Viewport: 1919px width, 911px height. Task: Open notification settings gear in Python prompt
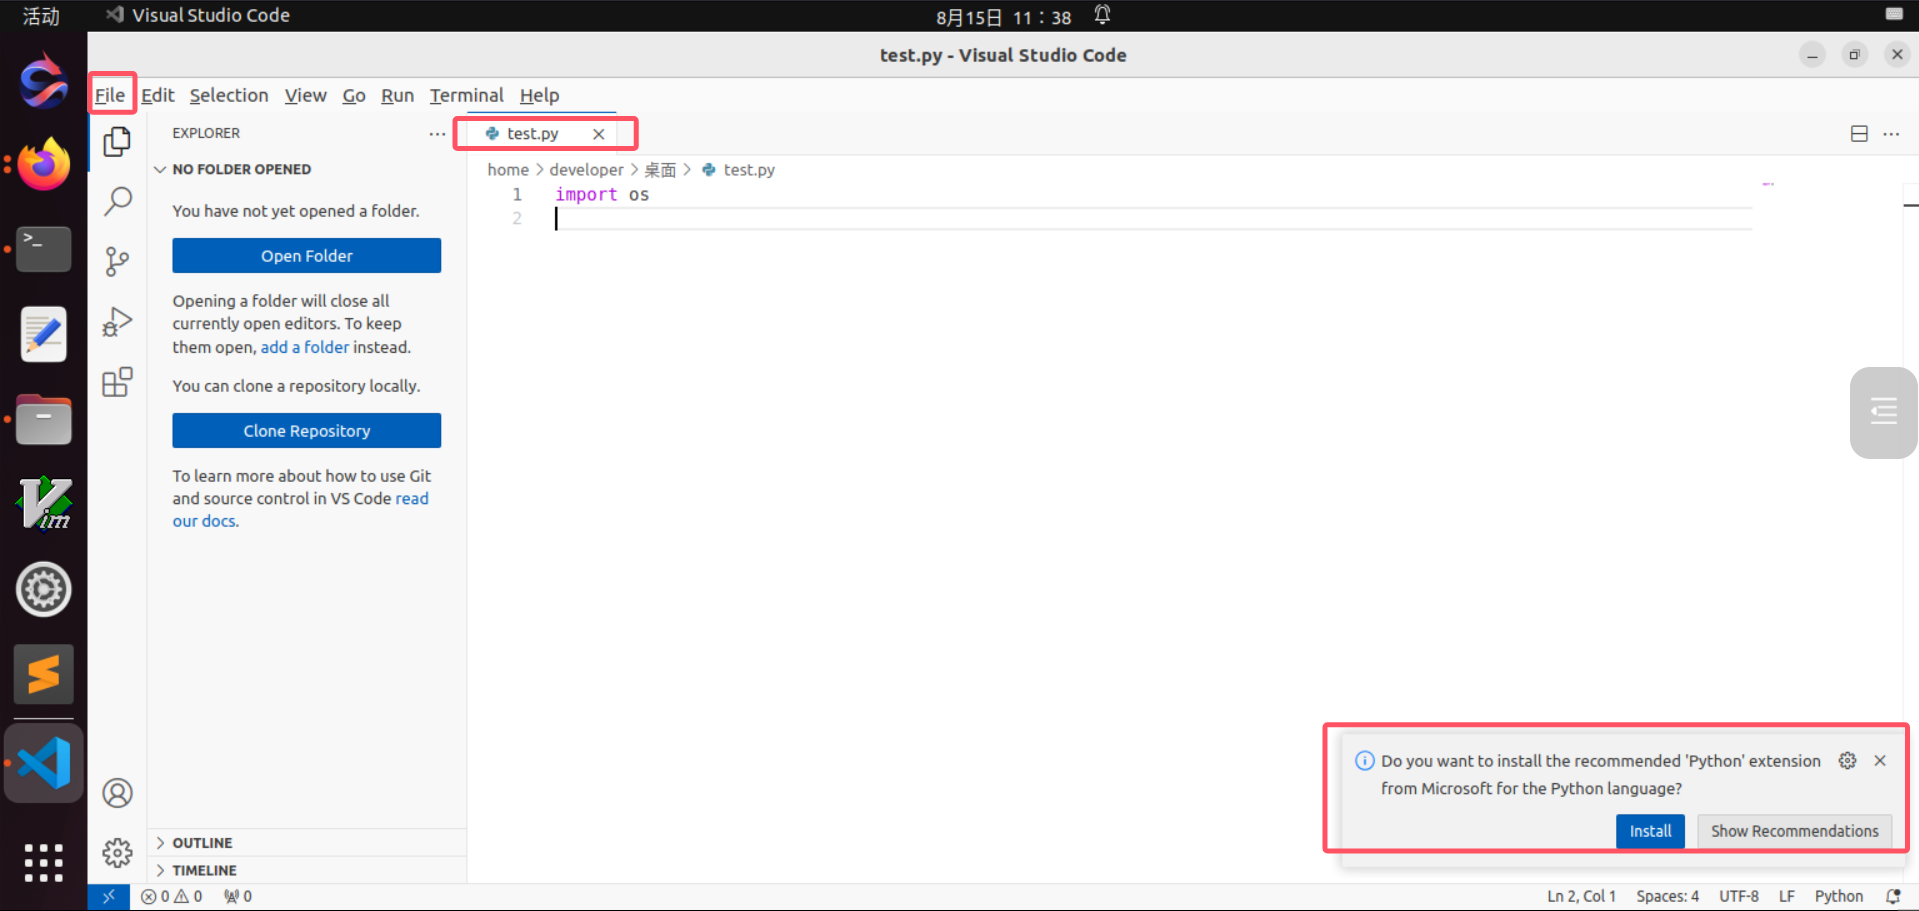click(1847, 761)
